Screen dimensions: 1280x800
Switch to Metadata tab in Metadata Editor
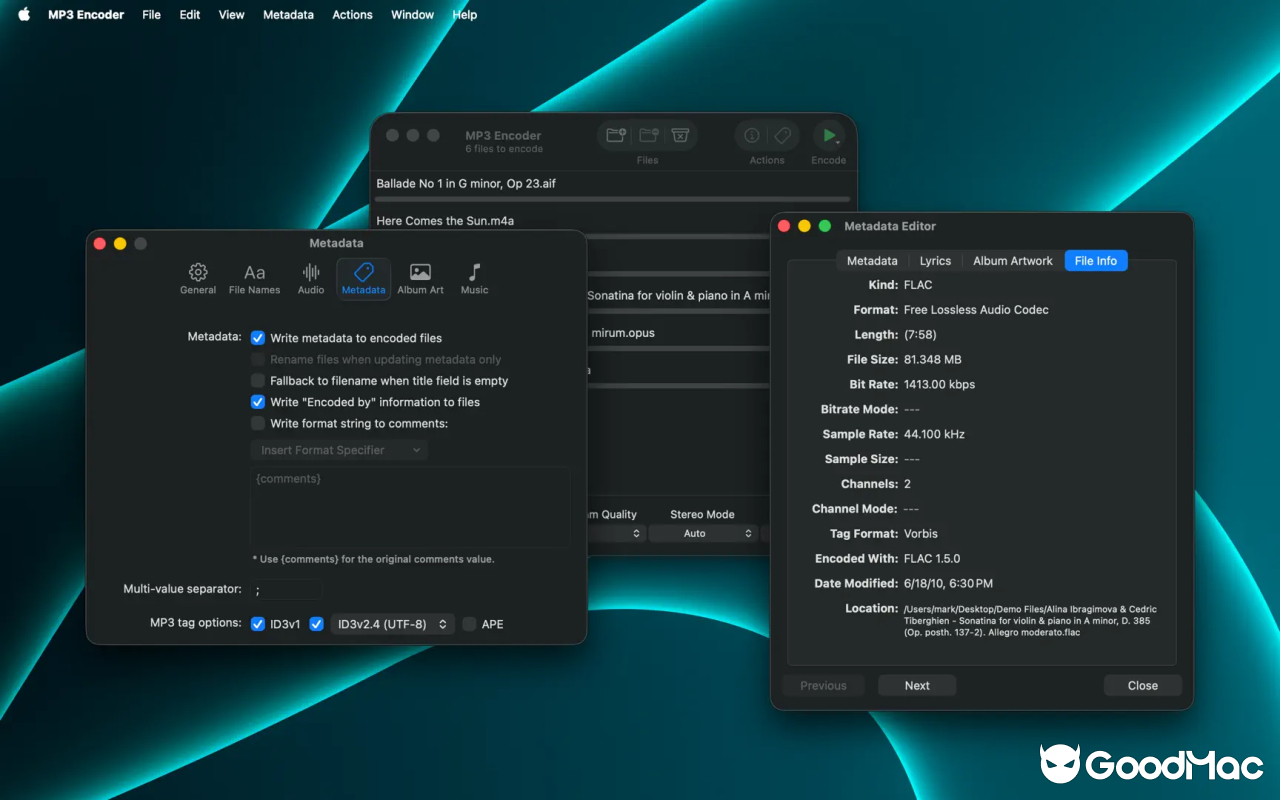pos(872,261)
